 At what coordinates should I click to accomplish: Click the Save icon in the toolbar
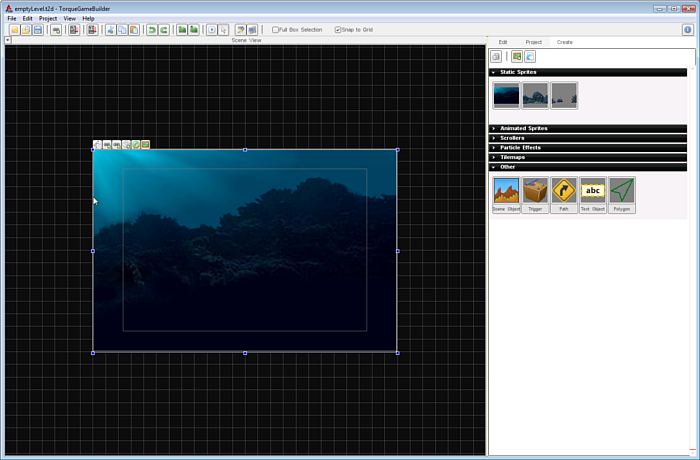click(x=37, y=30)
